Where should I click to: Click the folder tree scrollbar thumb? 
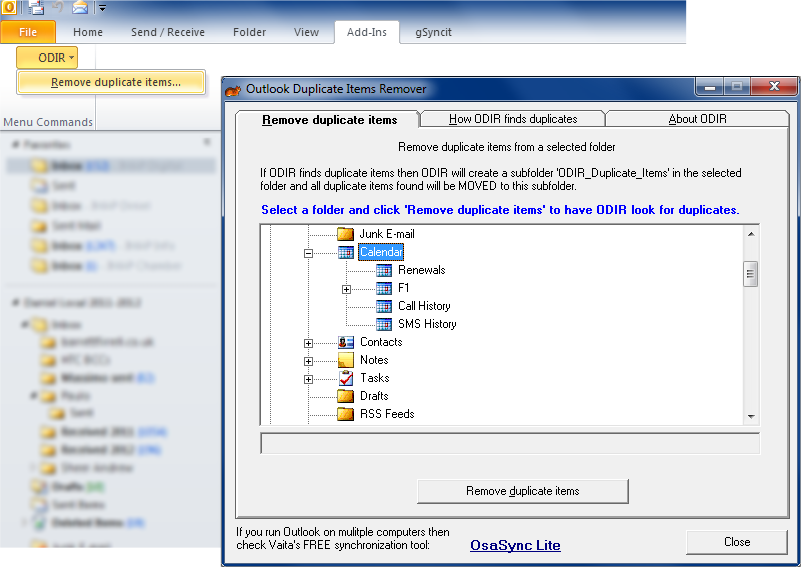click(x=750, y=274)
